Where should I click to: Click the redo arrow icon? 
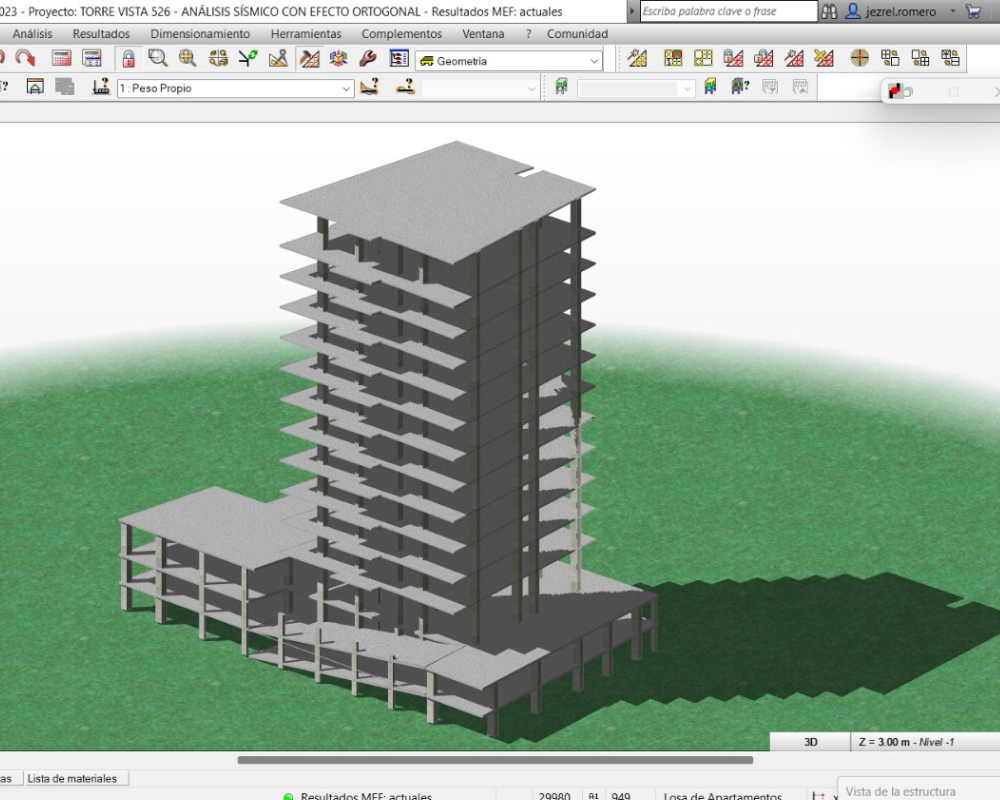pyautogui.click(x=25, y=59)
